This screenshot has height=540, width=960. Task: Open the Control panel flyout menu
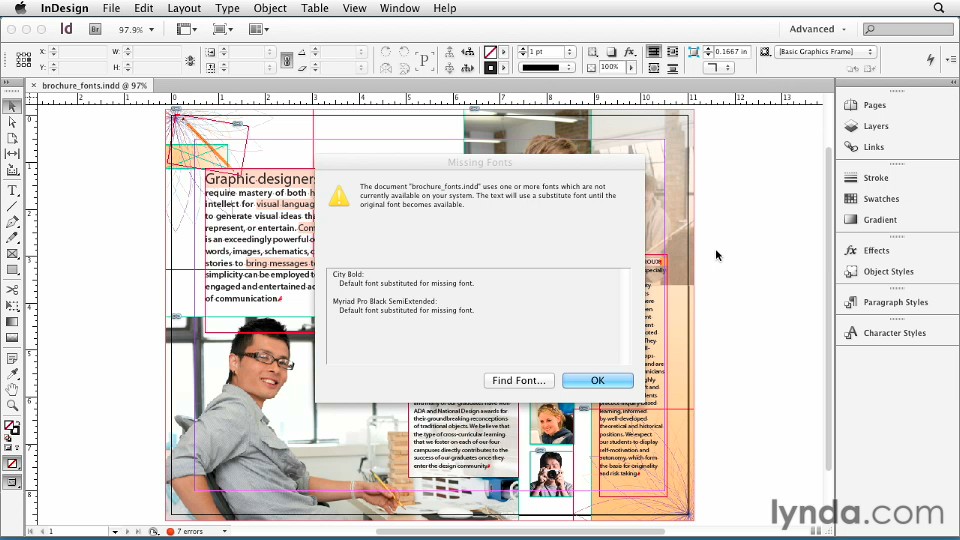click(950, 59)
